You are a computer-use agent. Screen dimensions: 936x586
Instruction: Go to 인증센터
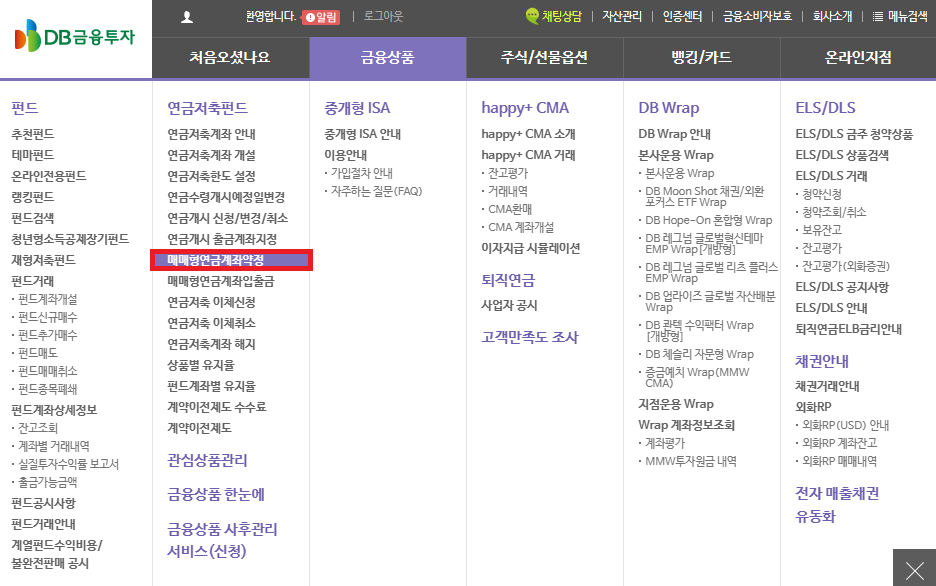pos(682,17)
